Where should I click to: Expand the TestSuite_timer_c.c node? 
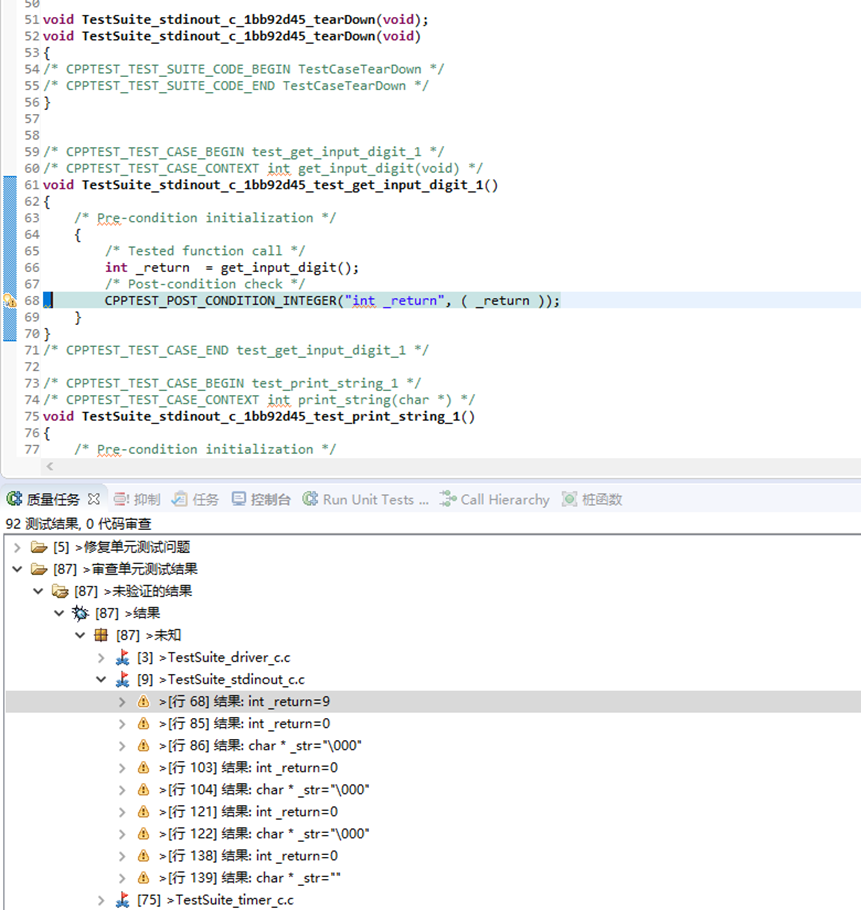click(x=101, y=900)
